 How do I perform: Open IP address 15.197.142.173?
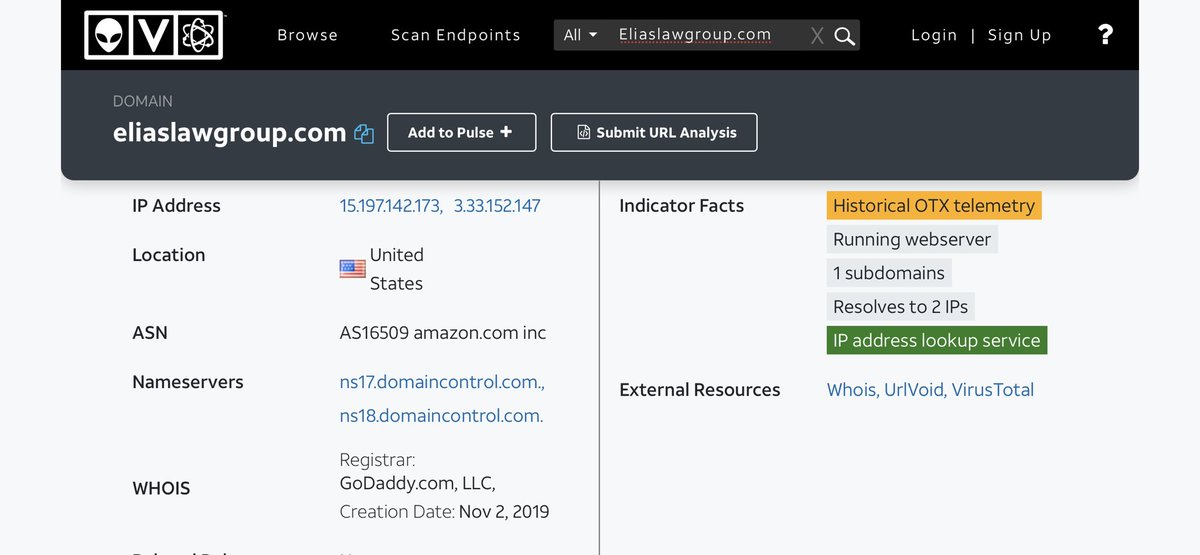[x=390, y=206]
